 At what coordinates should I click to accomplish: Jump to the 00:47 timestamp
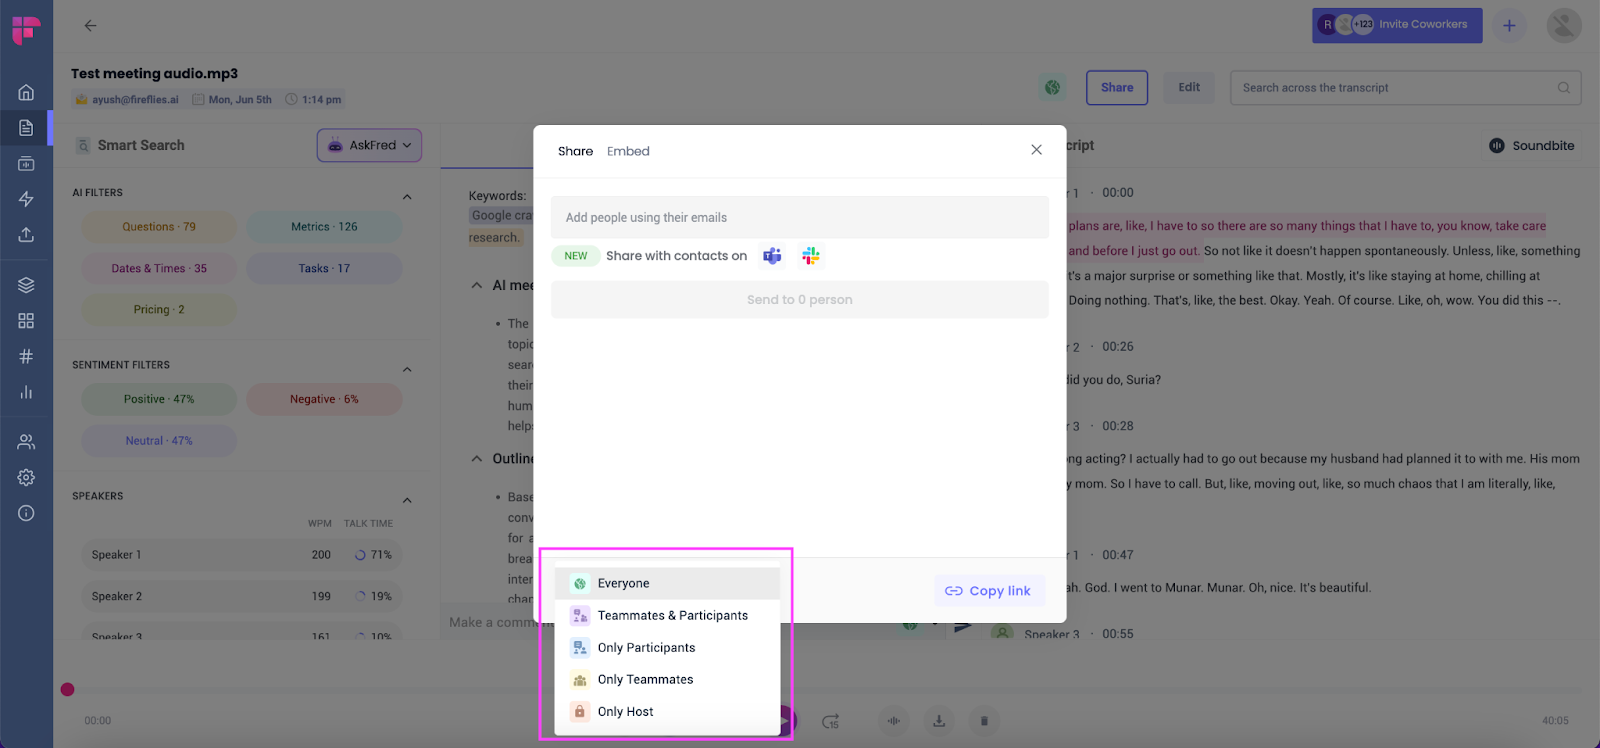click(1118, 555)
